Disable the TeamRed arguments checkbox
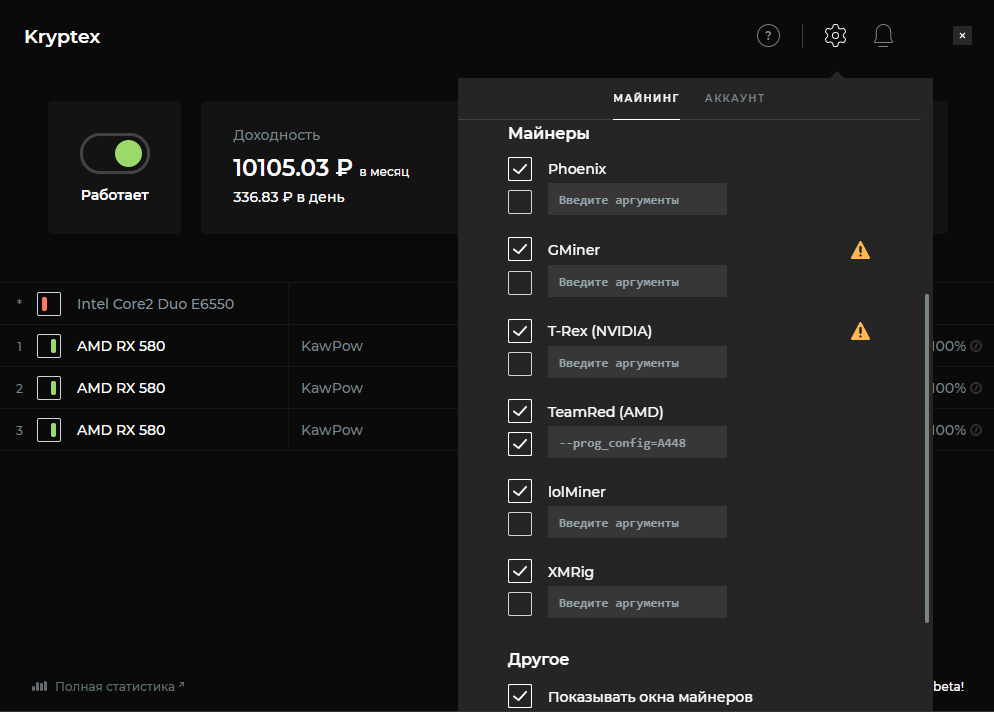Image resolution: width=994 pixels, height=712 pixels. [x=520, y=444]
